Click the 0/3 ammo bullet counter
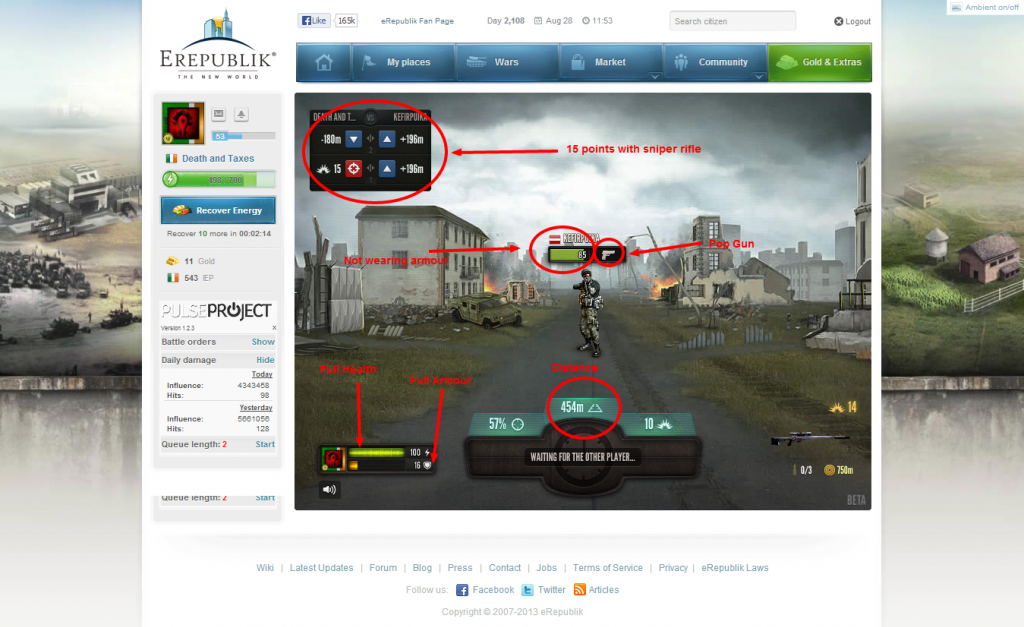Screen dimensions: 1024x627 [803, 470]
